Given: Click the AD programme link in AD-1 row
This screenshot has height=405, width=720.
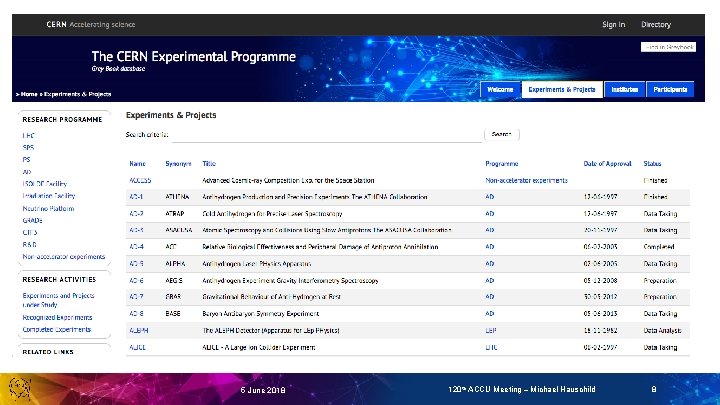Looking at the screenshot, I should (489, 197).
